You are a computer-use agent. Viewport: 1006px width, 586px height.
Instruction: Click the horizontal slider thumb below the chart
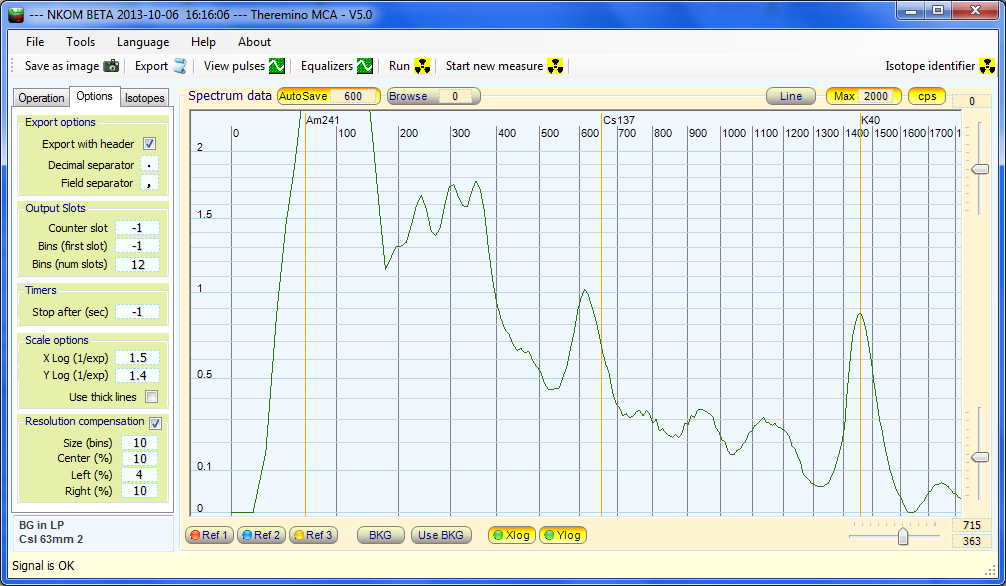coord(903,536)
